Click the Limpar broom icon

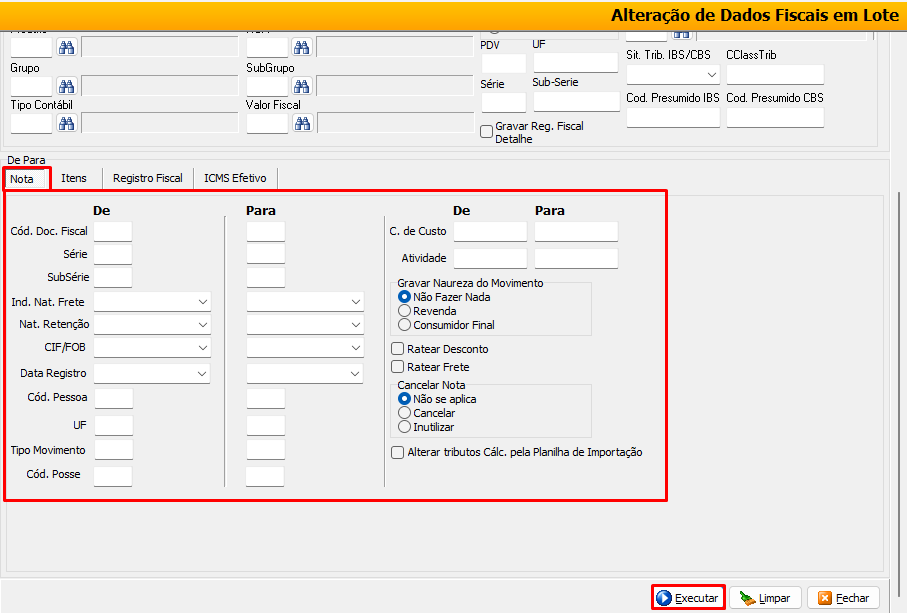[x=746, y=598]
